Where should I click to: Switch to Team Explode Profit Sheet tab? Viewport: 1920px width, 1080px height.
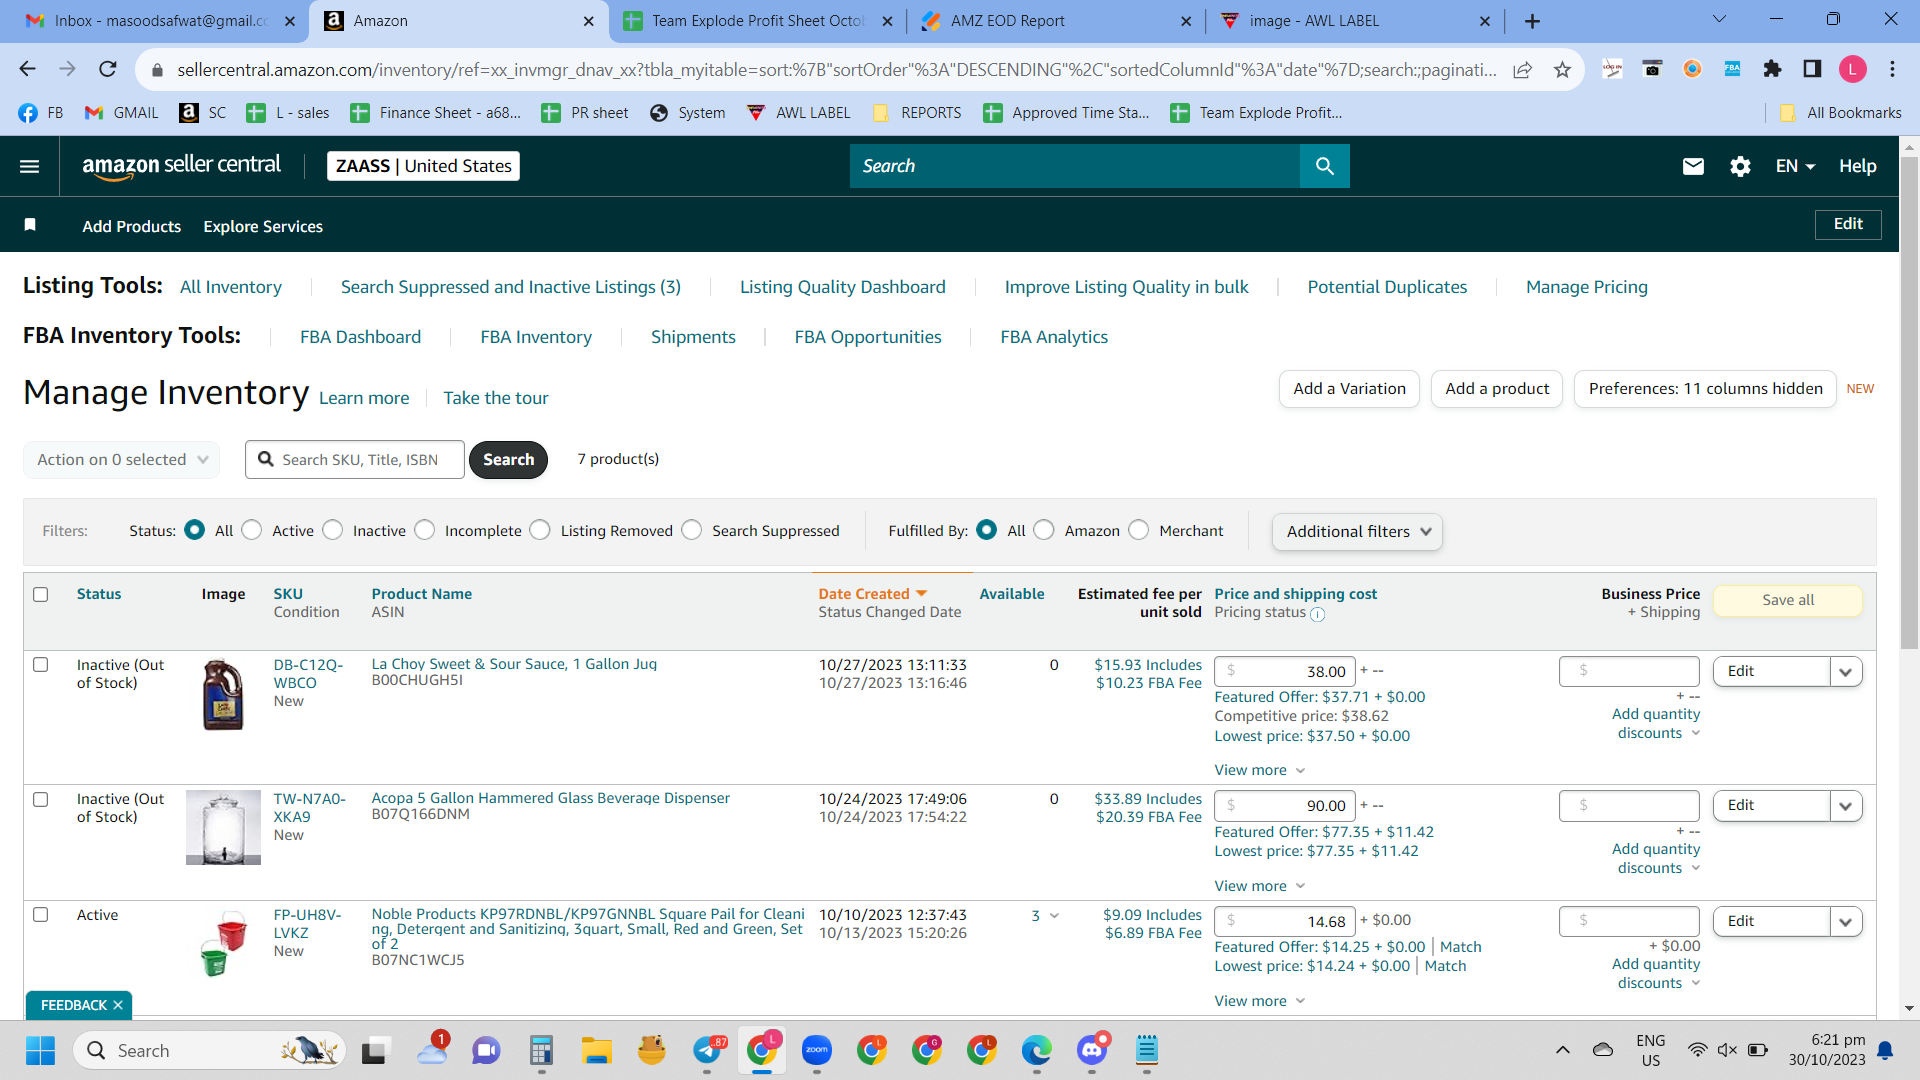click(757, 21)
